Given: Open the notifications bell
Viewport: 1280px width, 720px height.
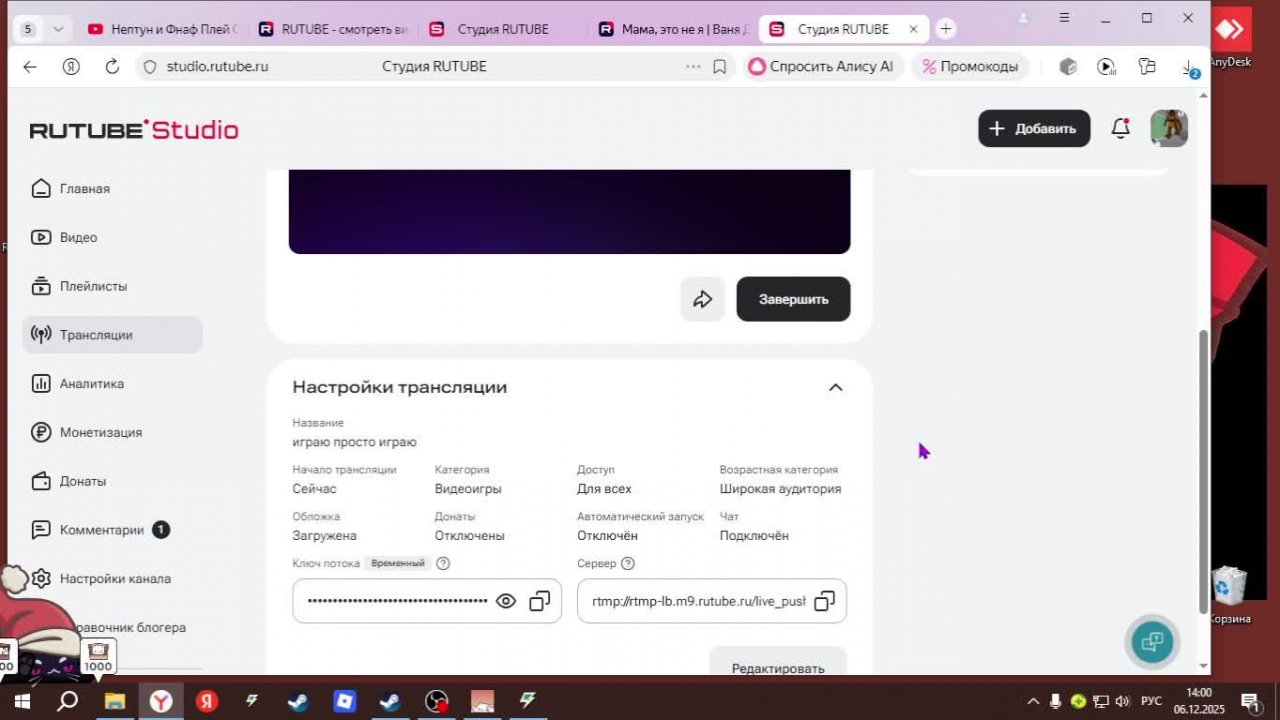Looking at the screenshot, I should click(1121, 128).
